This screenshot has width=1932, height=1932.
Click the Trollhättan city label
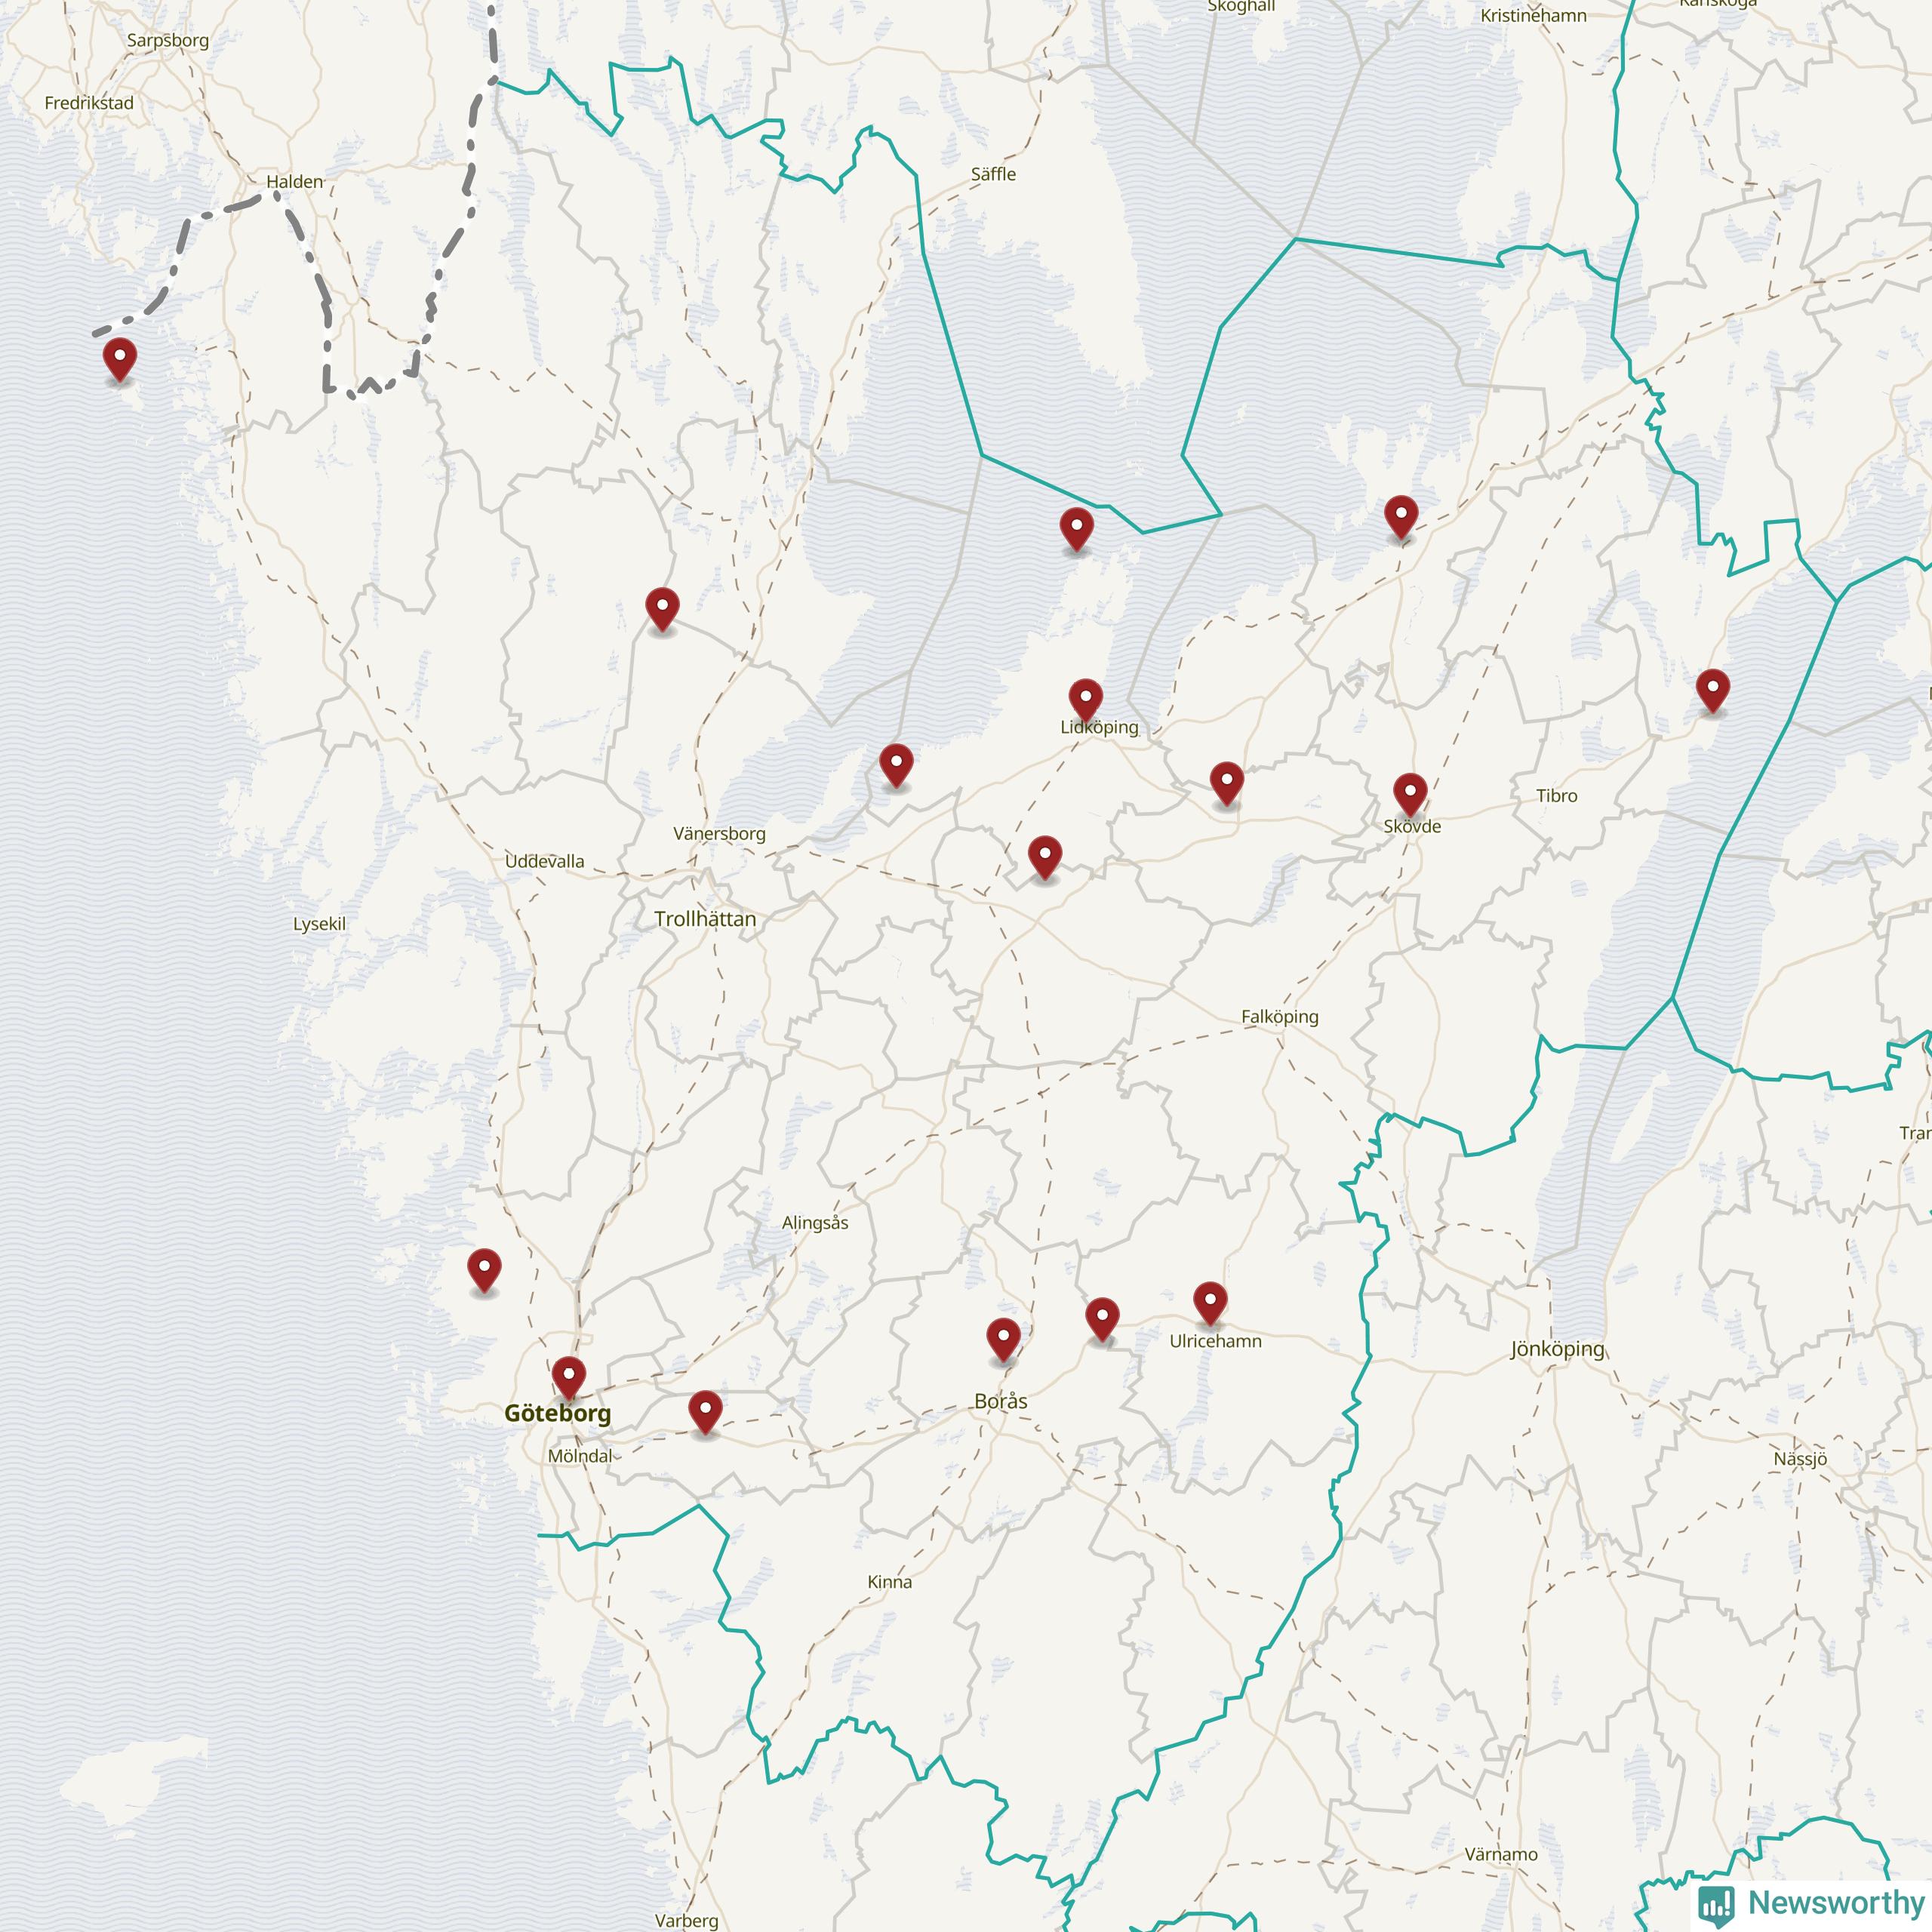[705, 919]
